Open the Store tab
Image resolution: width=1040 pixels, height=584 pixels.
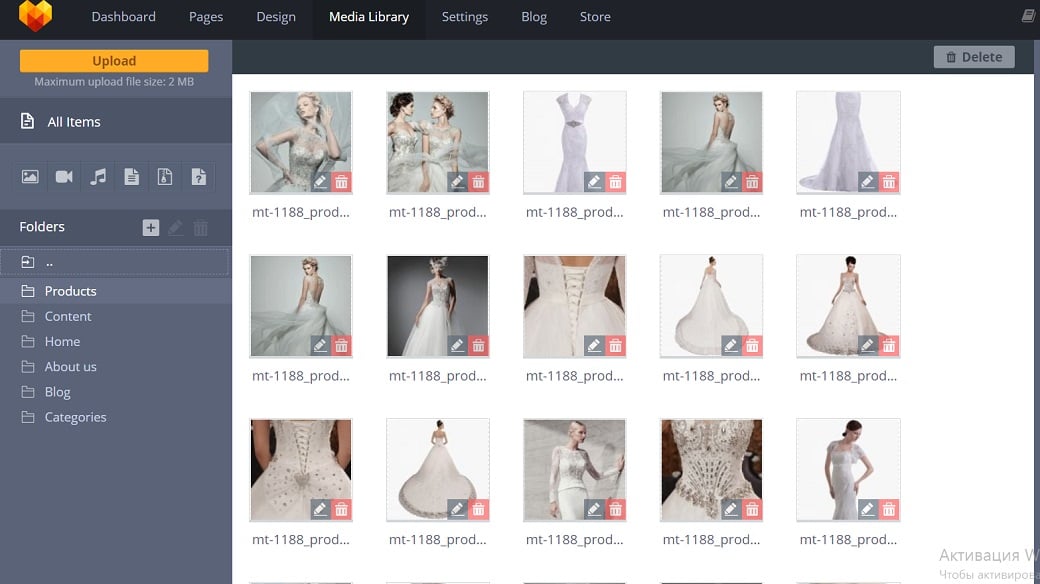click(595, 17)
